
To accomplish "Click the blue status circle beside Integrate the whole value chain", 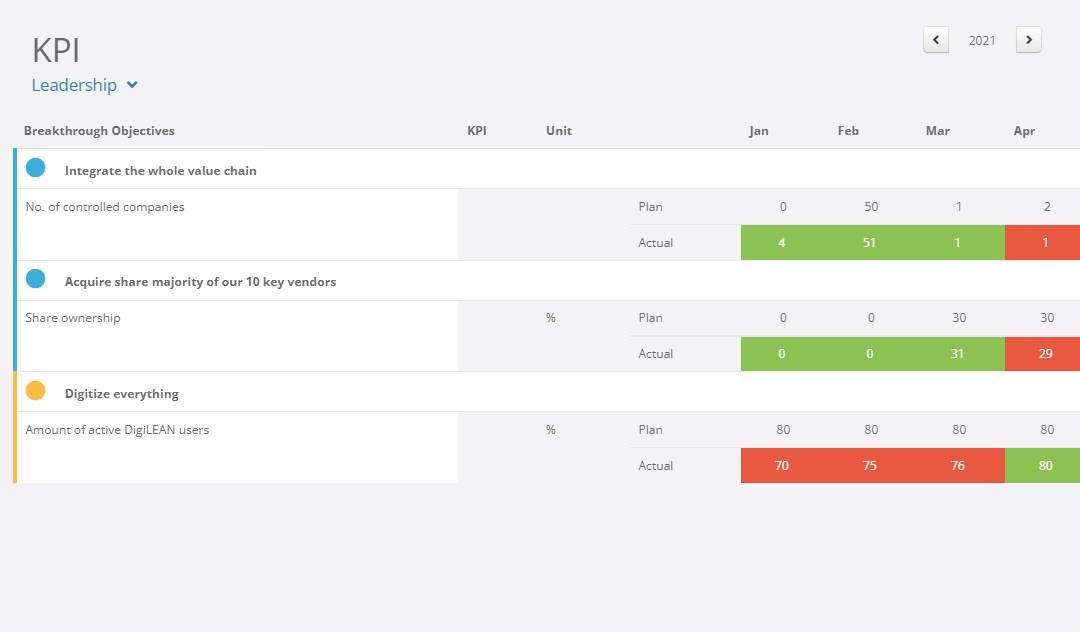I will (x=36, y=167).
